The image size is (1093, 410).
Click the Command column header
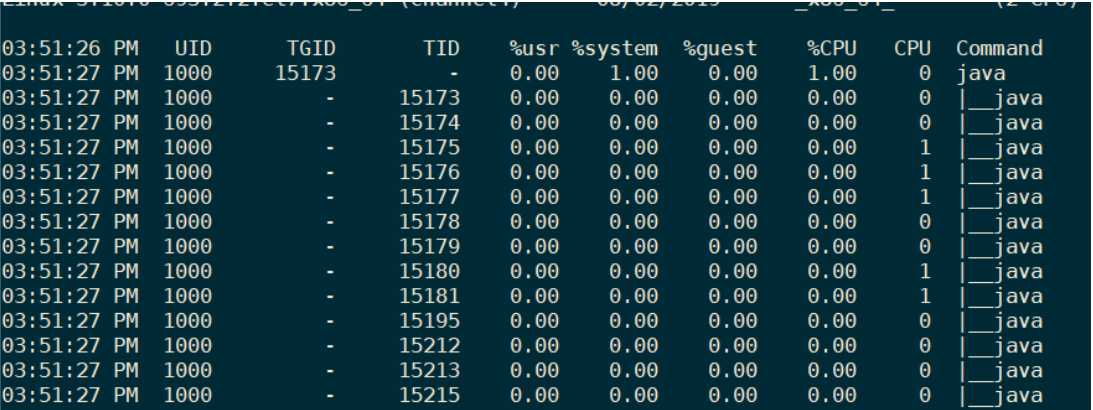[1000, 48]
